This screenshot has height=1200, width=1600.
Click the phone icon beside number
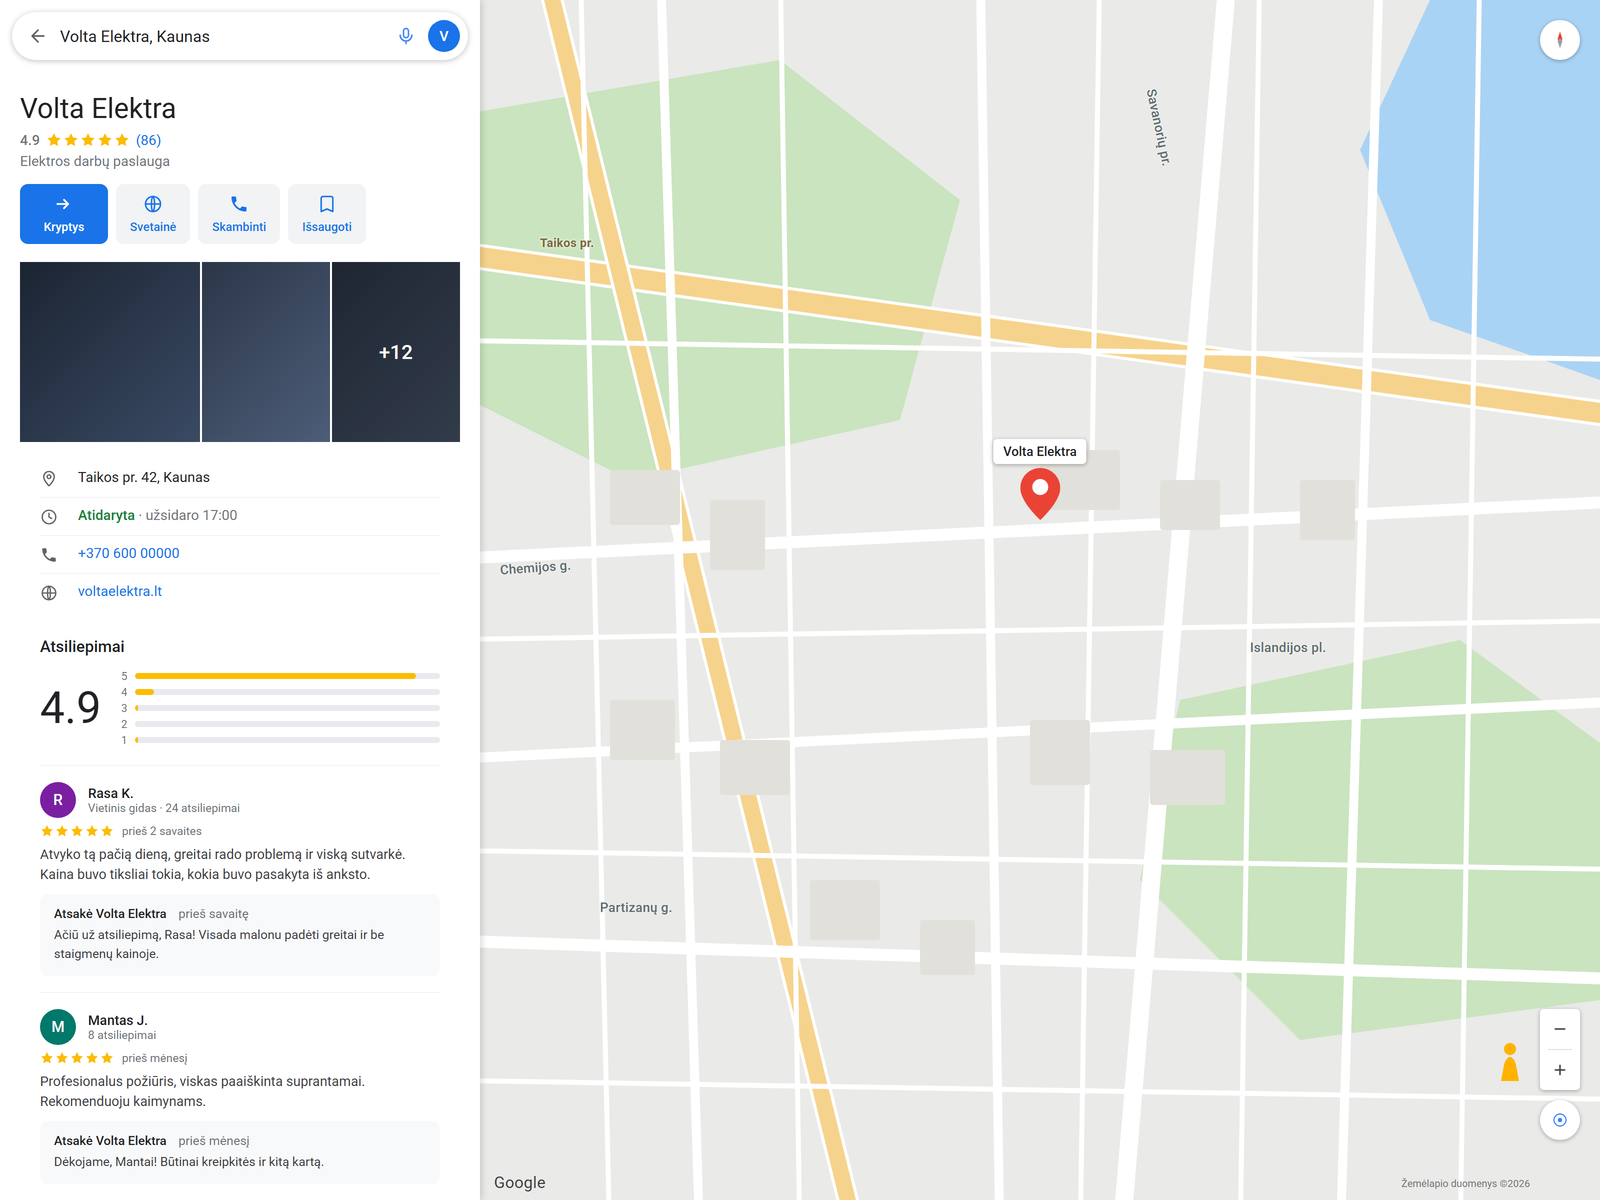pos(49,554)
